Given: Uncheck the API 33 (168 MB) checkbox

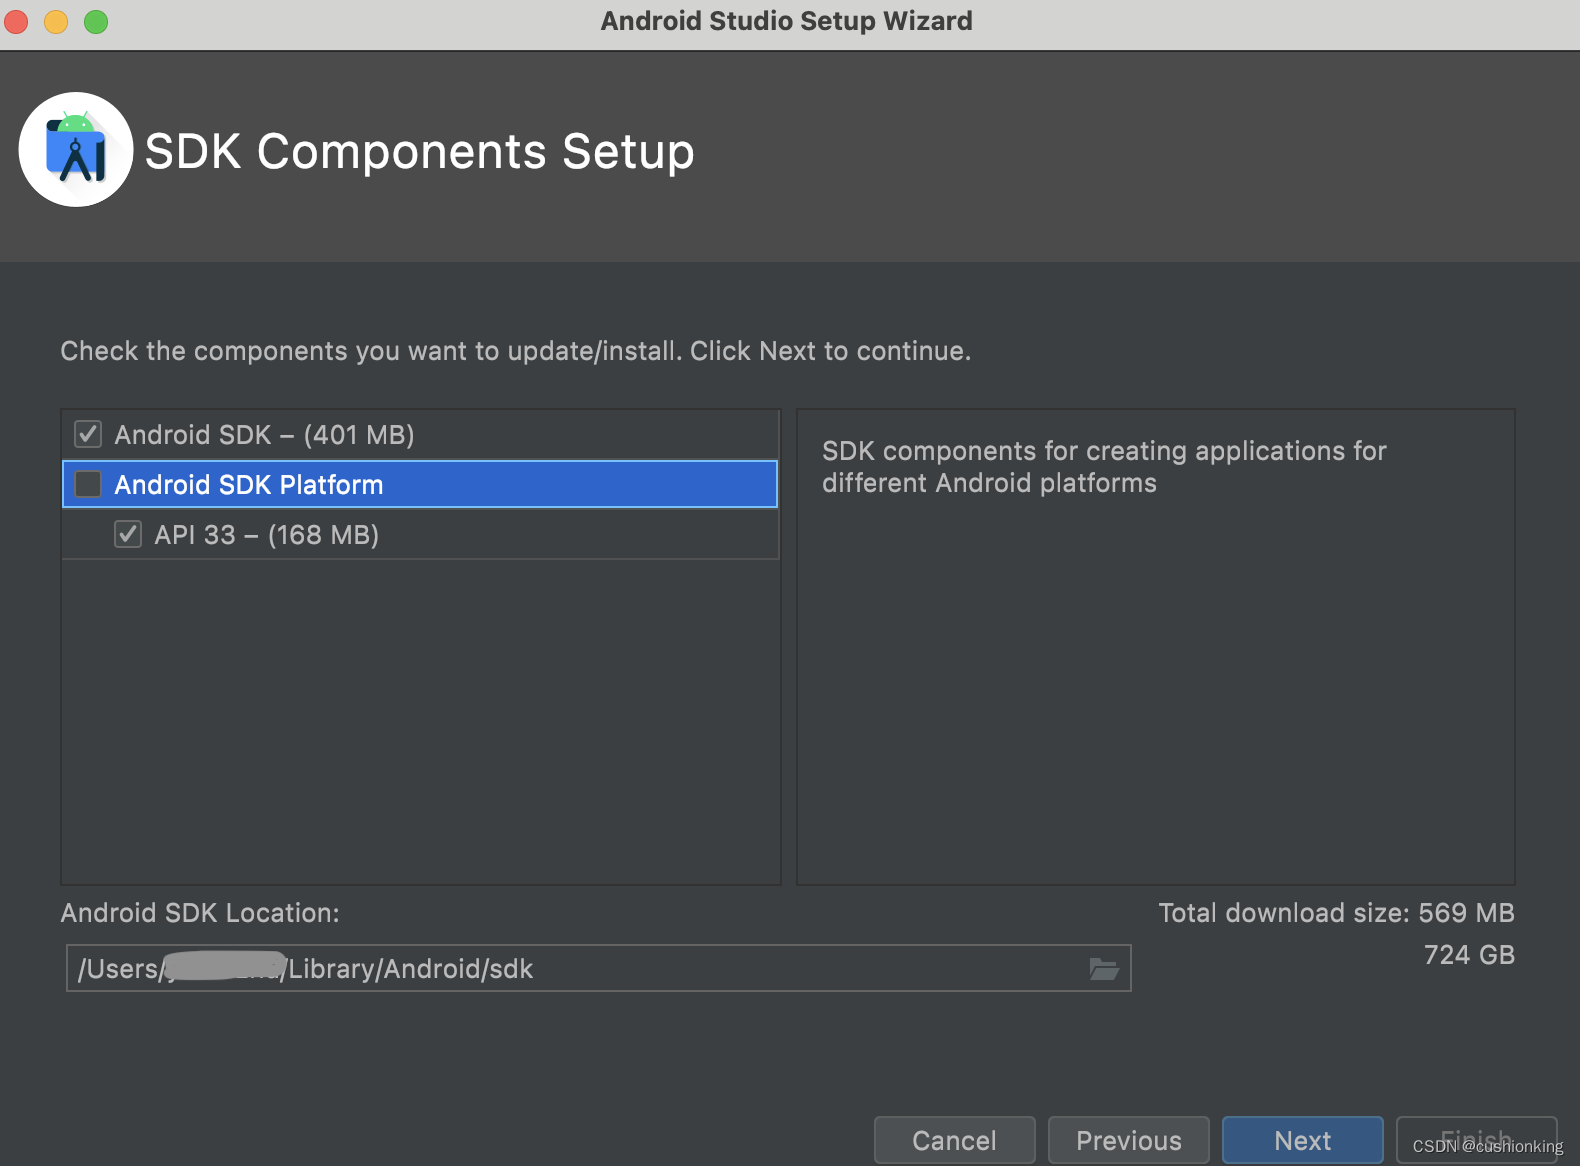Looking at the screenshot, I should pos(128,534).
